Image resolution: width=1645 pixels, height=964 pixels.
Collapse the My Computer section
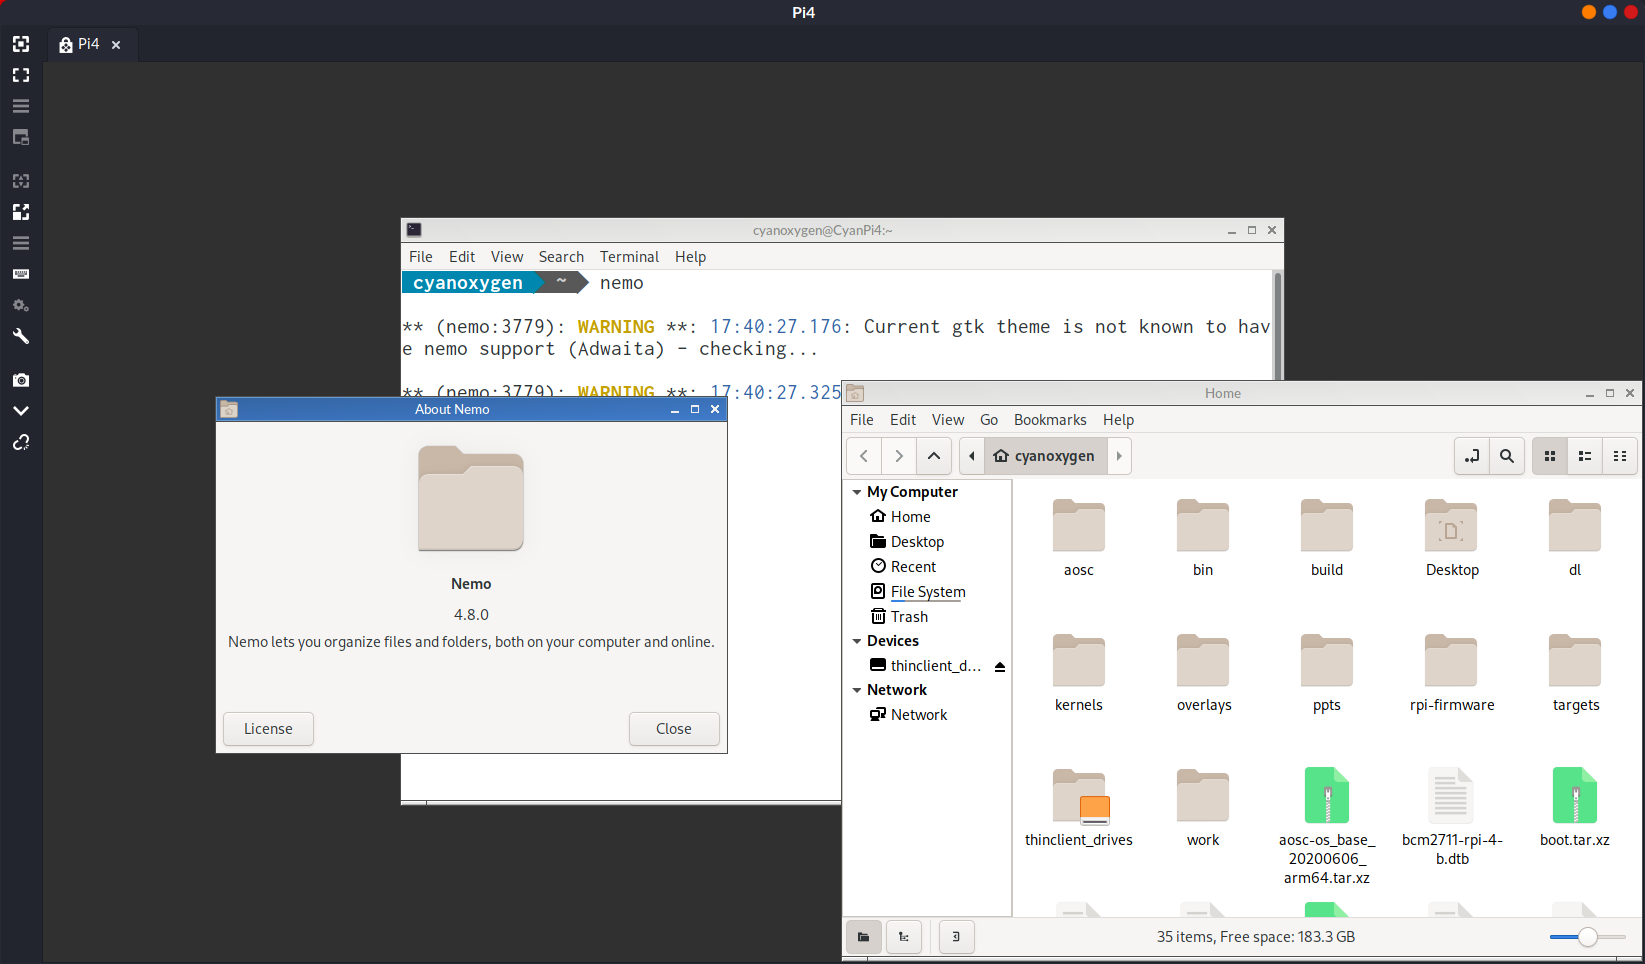click(857, 492)
